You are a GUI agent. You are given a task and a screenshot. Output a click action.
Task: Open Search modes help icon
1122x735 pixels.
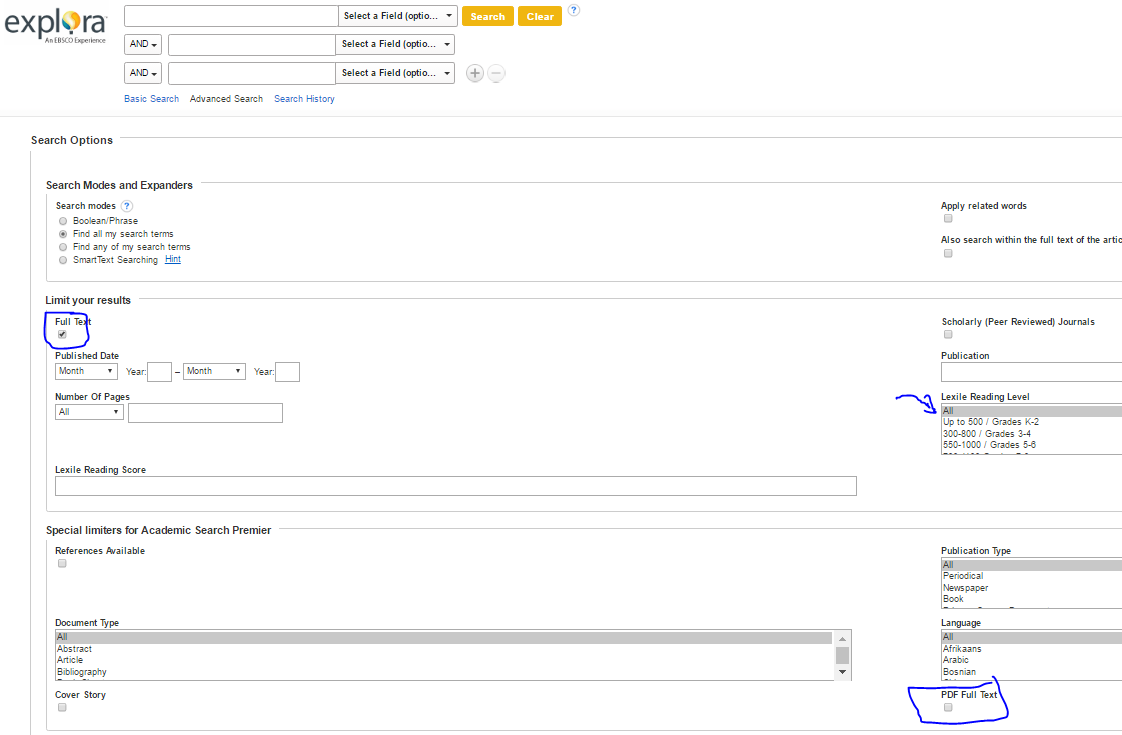127,206
